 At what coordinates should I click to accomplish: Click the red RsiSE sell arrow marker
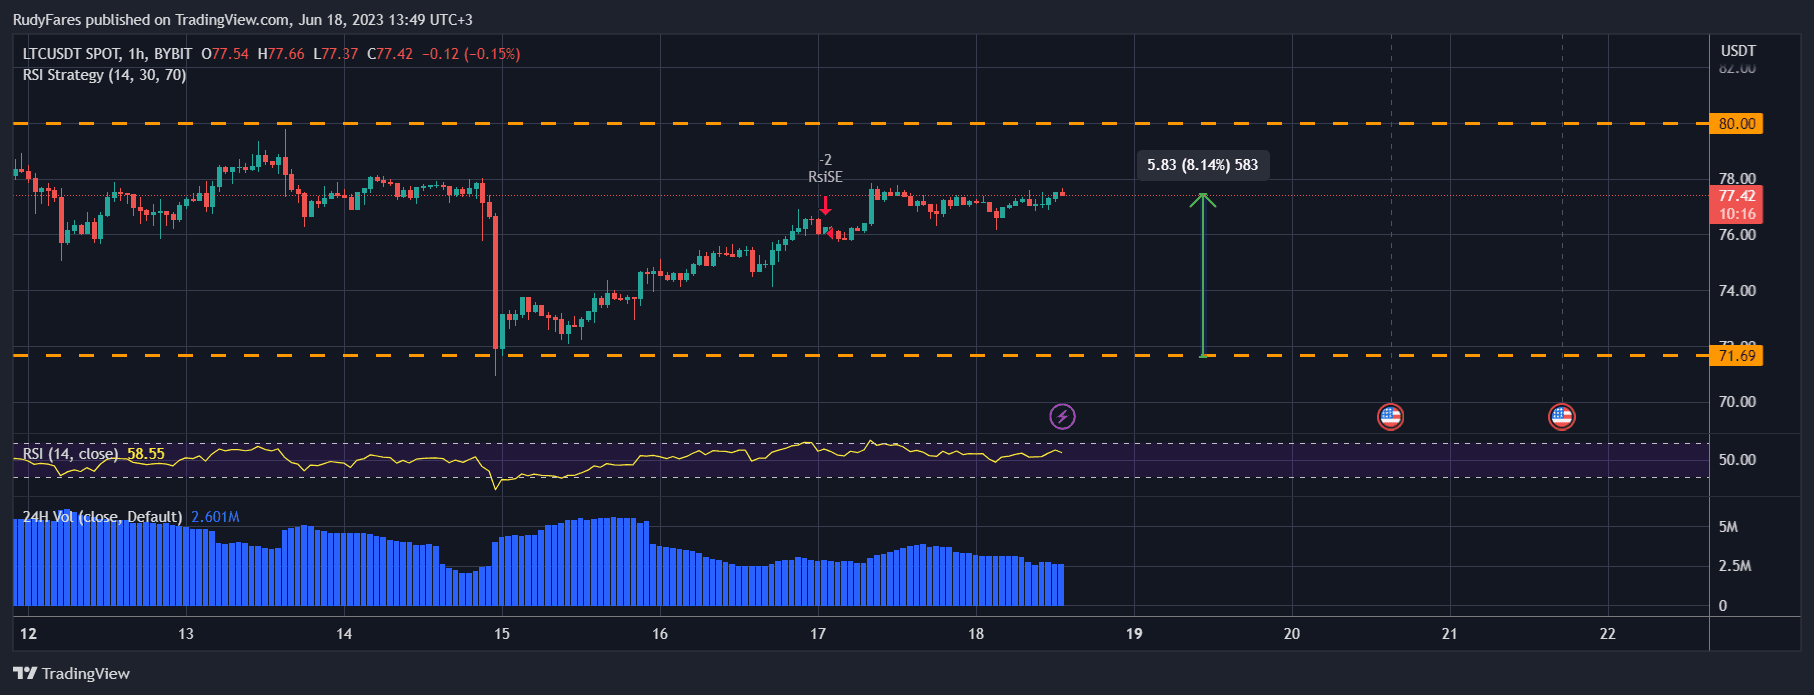tap(825, 205)
